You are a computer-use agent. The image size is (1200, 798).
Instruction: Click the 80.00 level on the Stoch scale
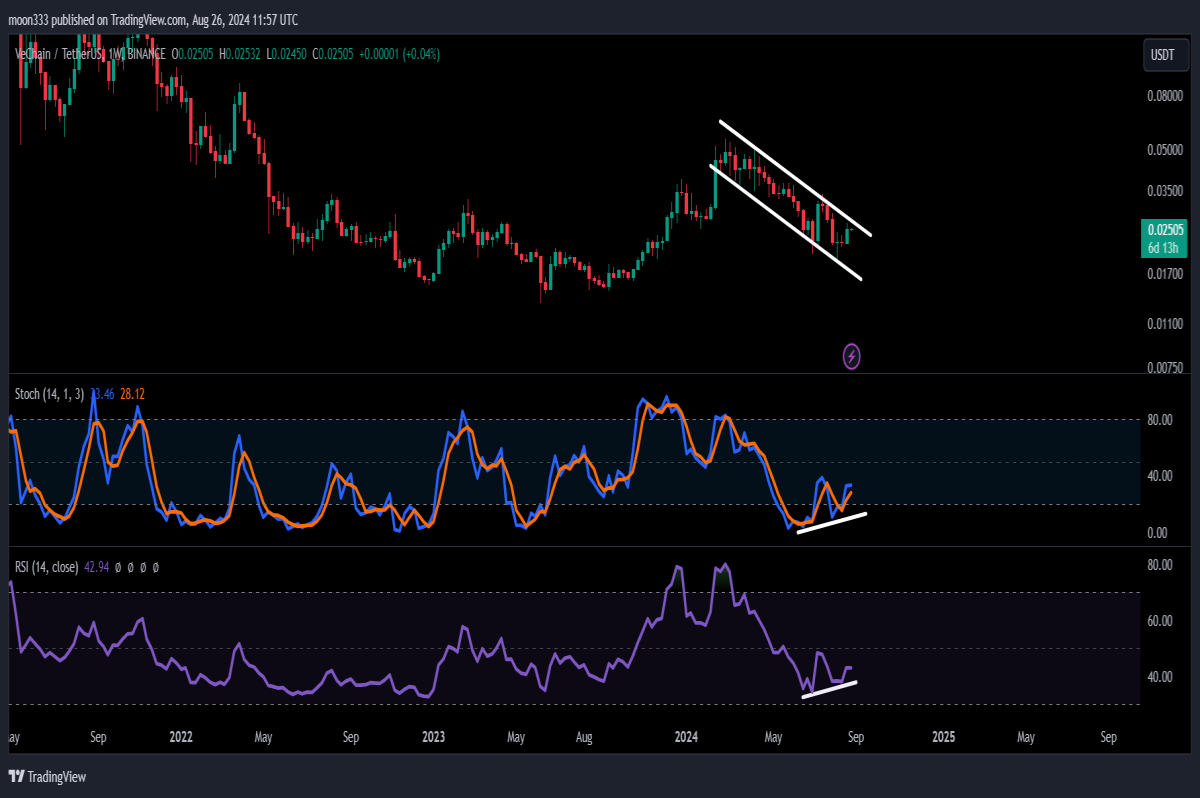click(x=1159, y=420)
